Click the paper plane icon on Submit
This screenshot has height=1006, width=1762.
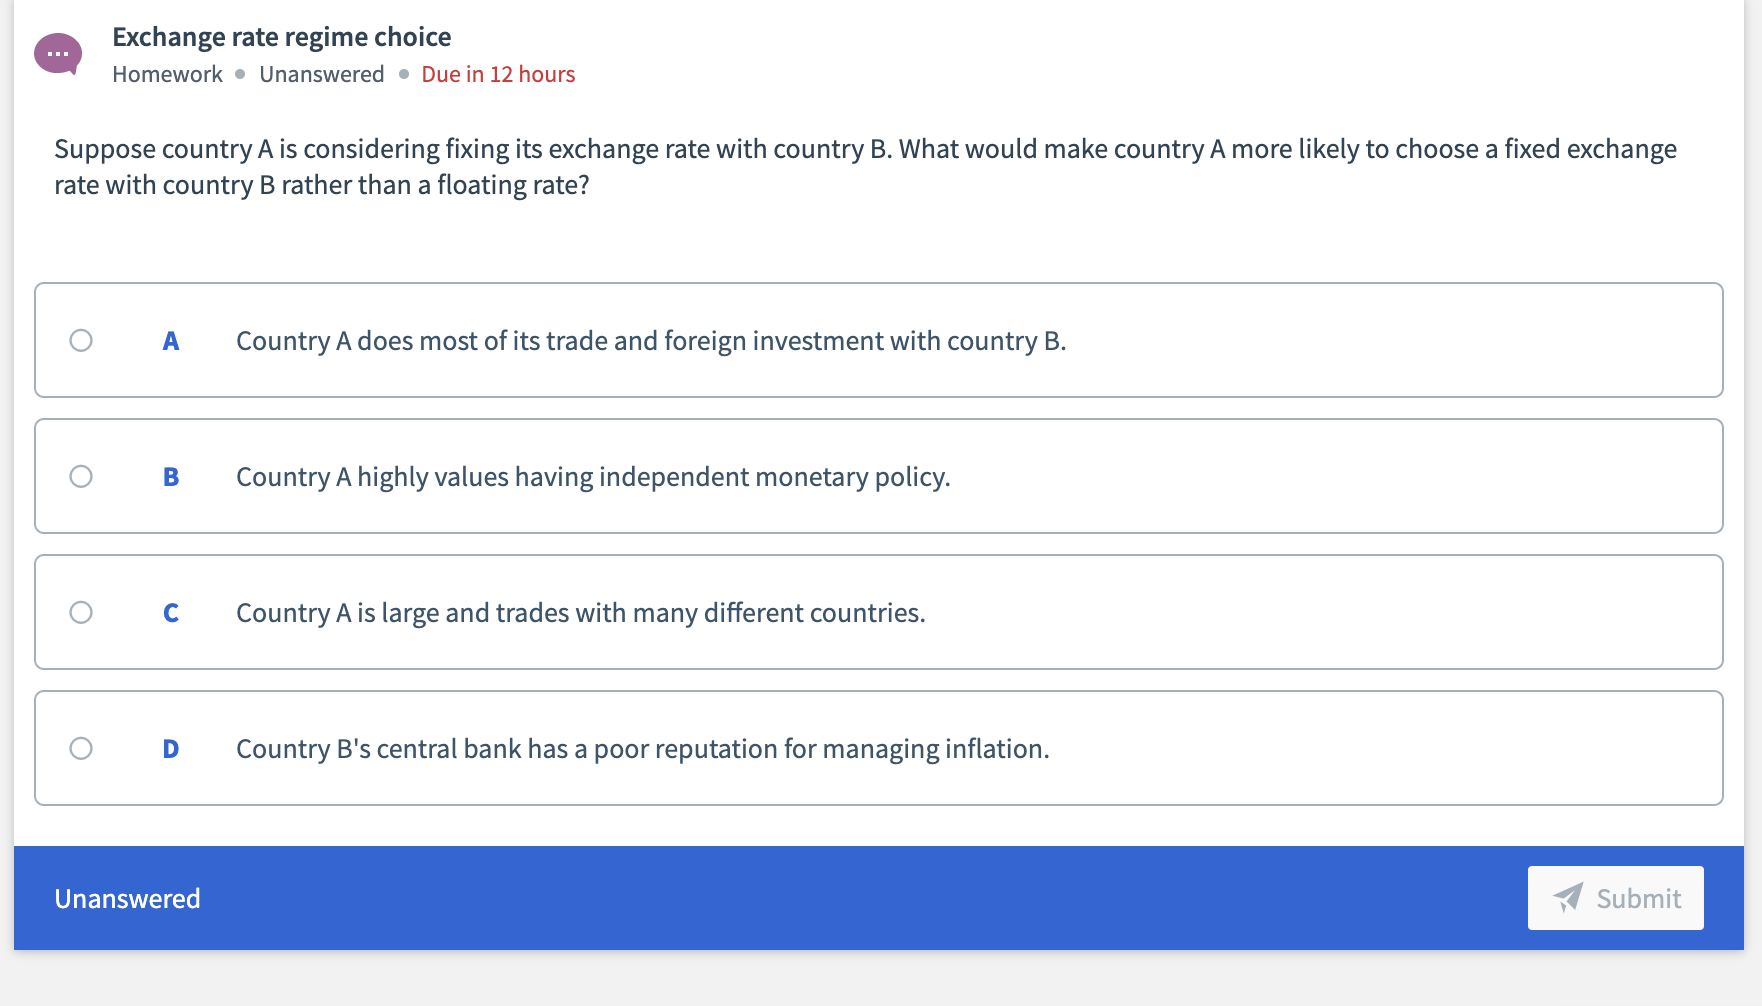(1570, 898)
